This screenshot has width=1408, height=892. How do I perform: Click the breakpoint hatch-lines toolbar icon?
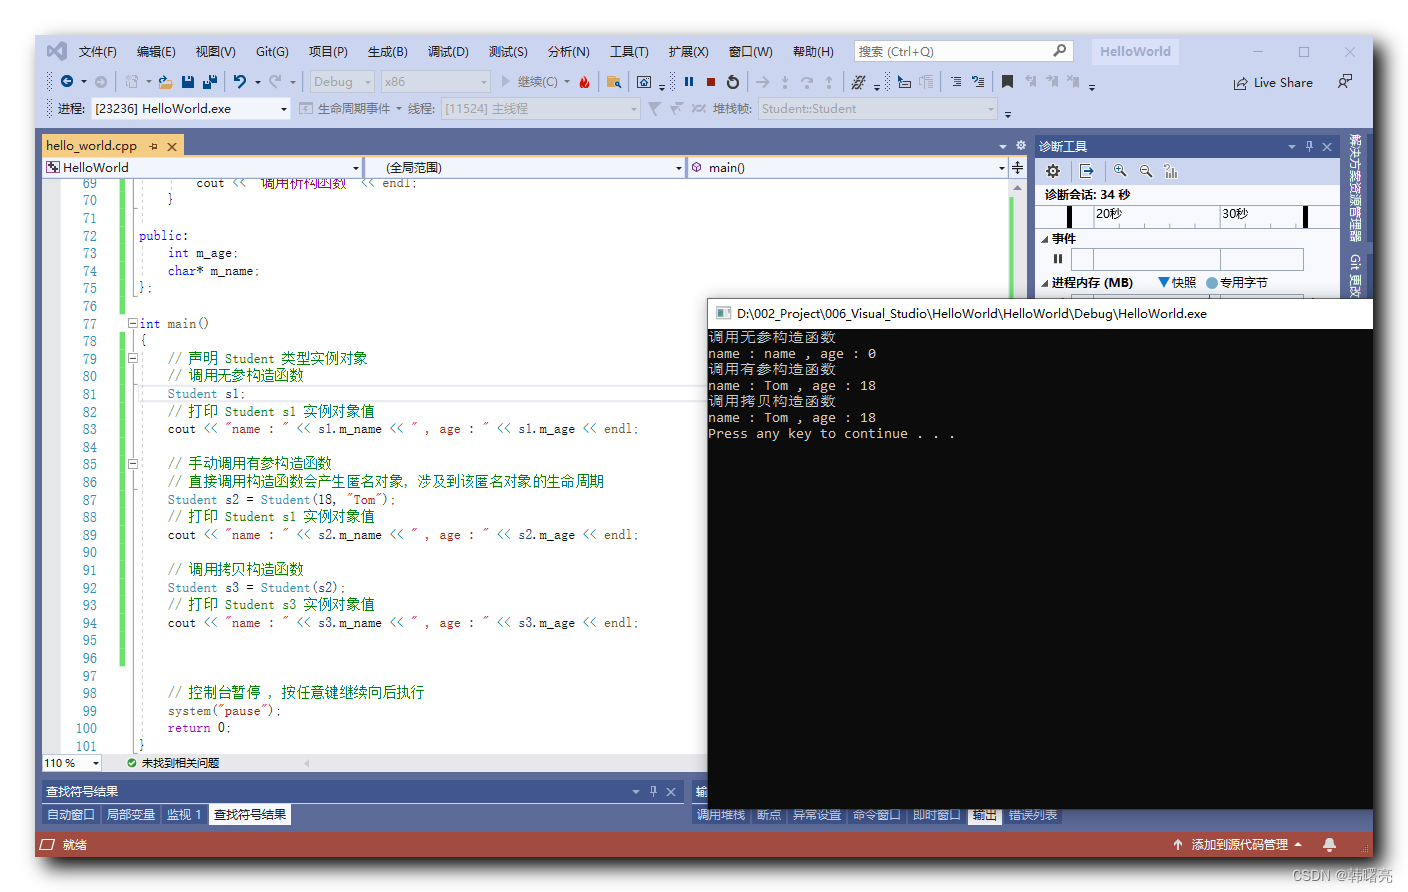point(858,82)
